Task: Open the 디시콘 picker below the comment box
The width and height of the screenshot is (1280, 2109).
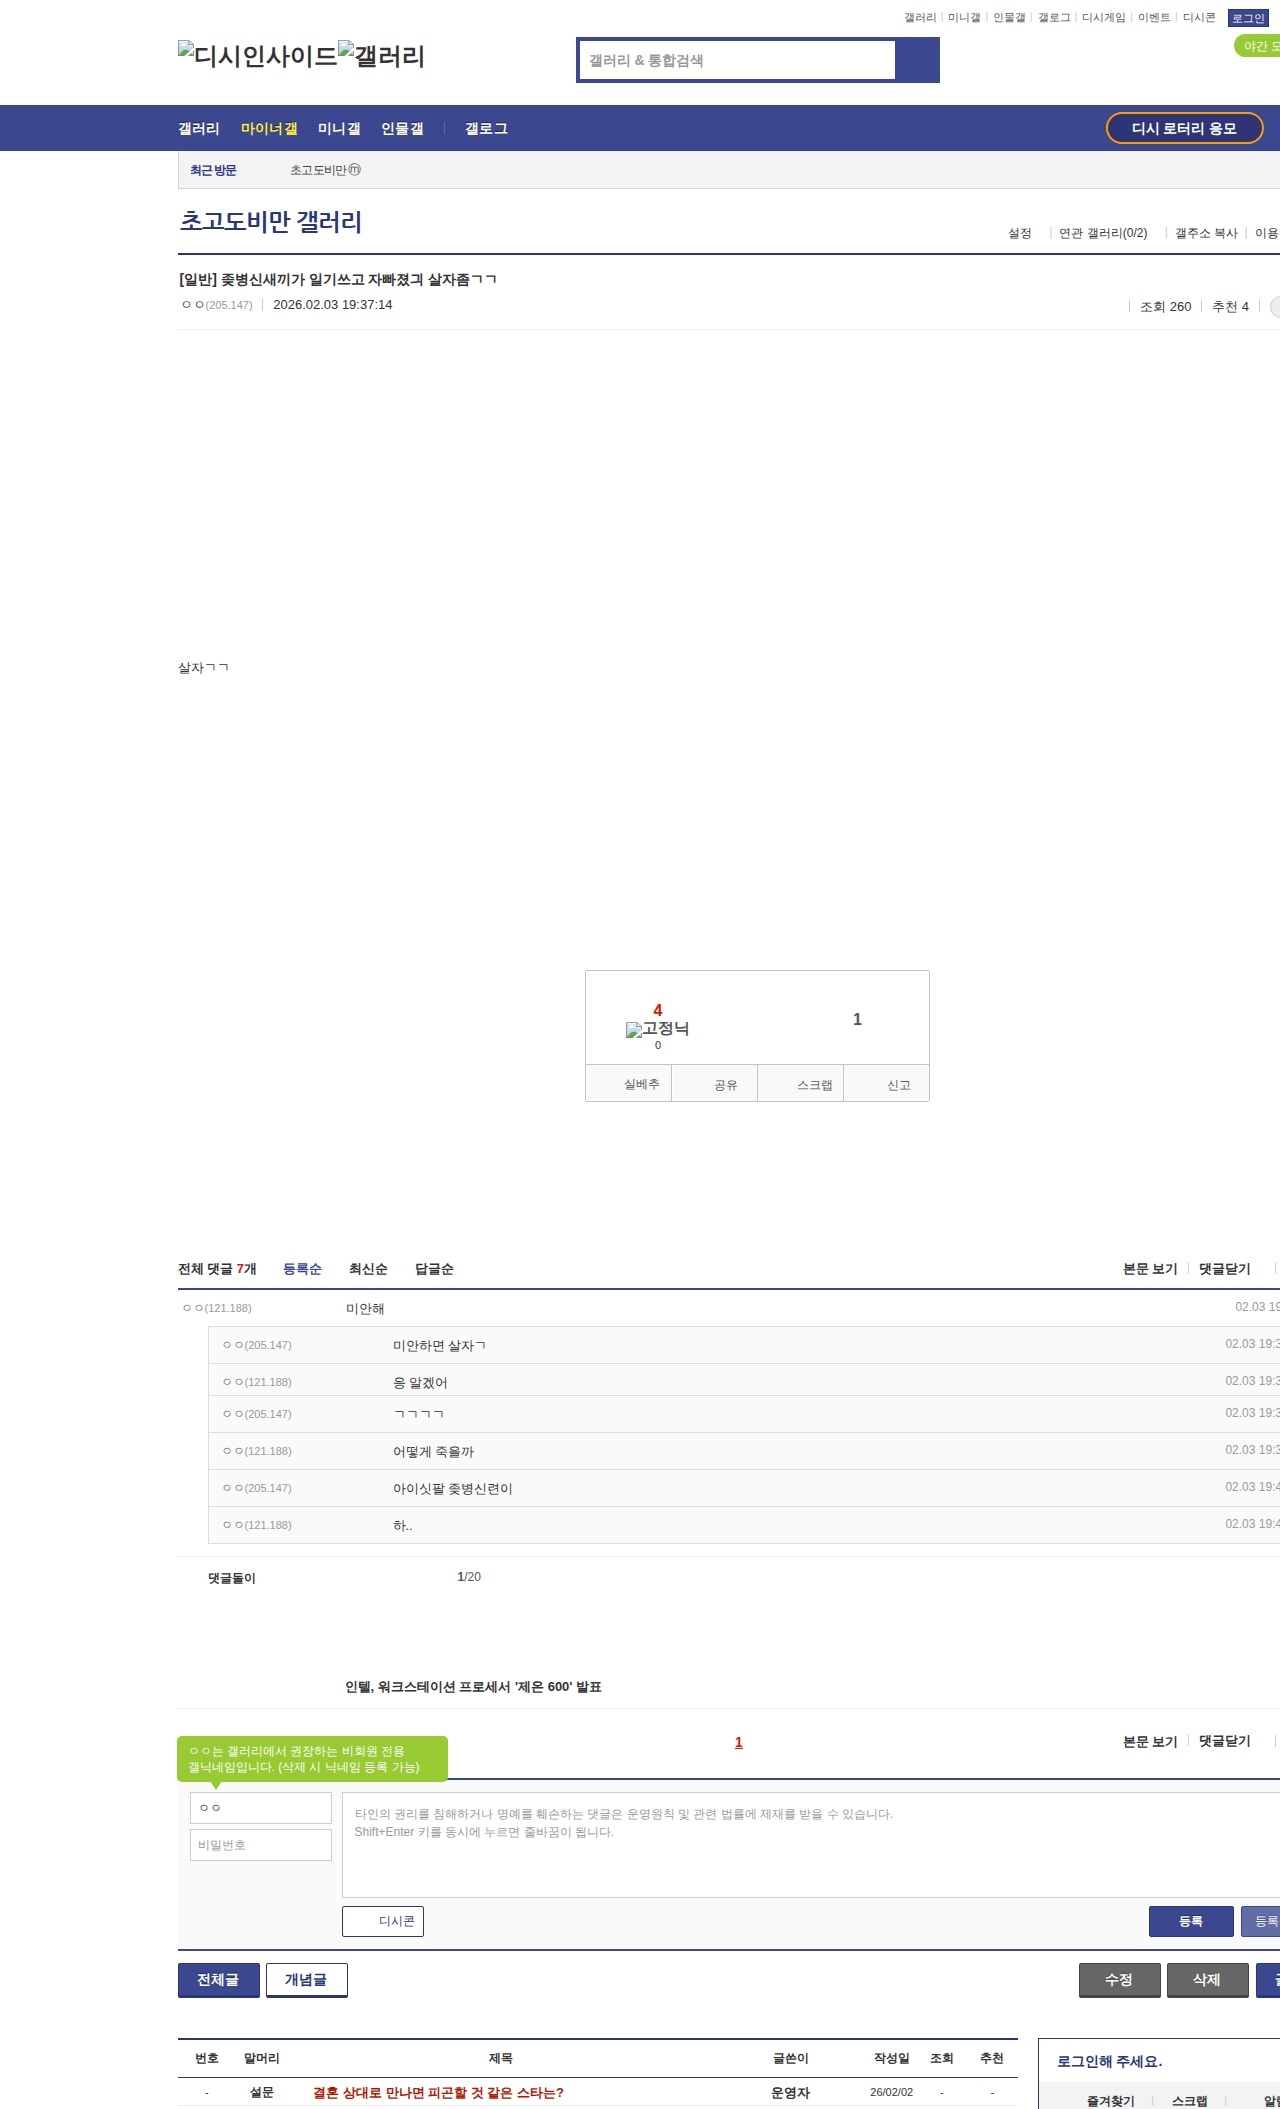Action: click(383, 1921)
